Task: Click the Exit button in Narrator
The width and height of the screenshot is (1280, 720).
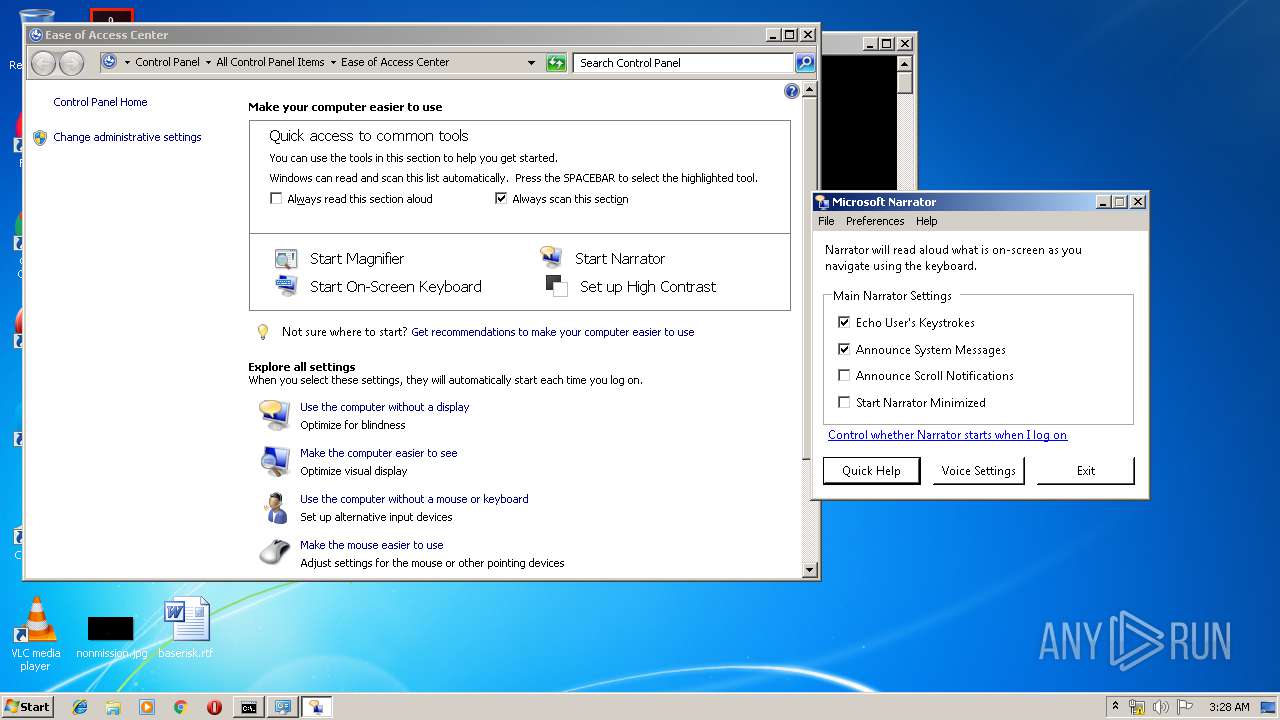Action: click(x=1086, y=471)
